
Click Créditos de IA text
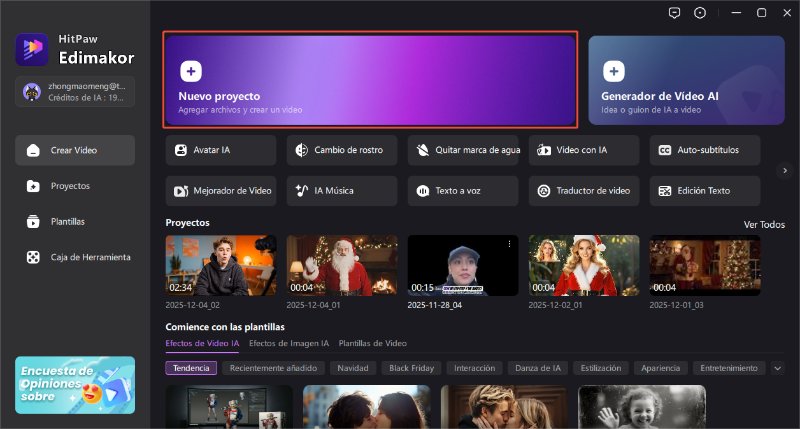[86, 97]
